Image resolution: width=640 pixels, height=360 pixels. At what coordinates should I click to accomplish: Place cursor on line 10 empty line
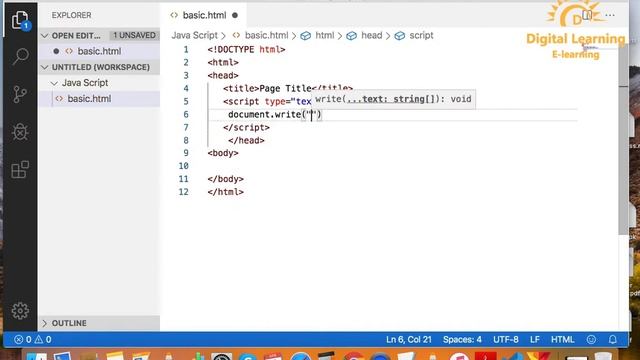[392, 166]
